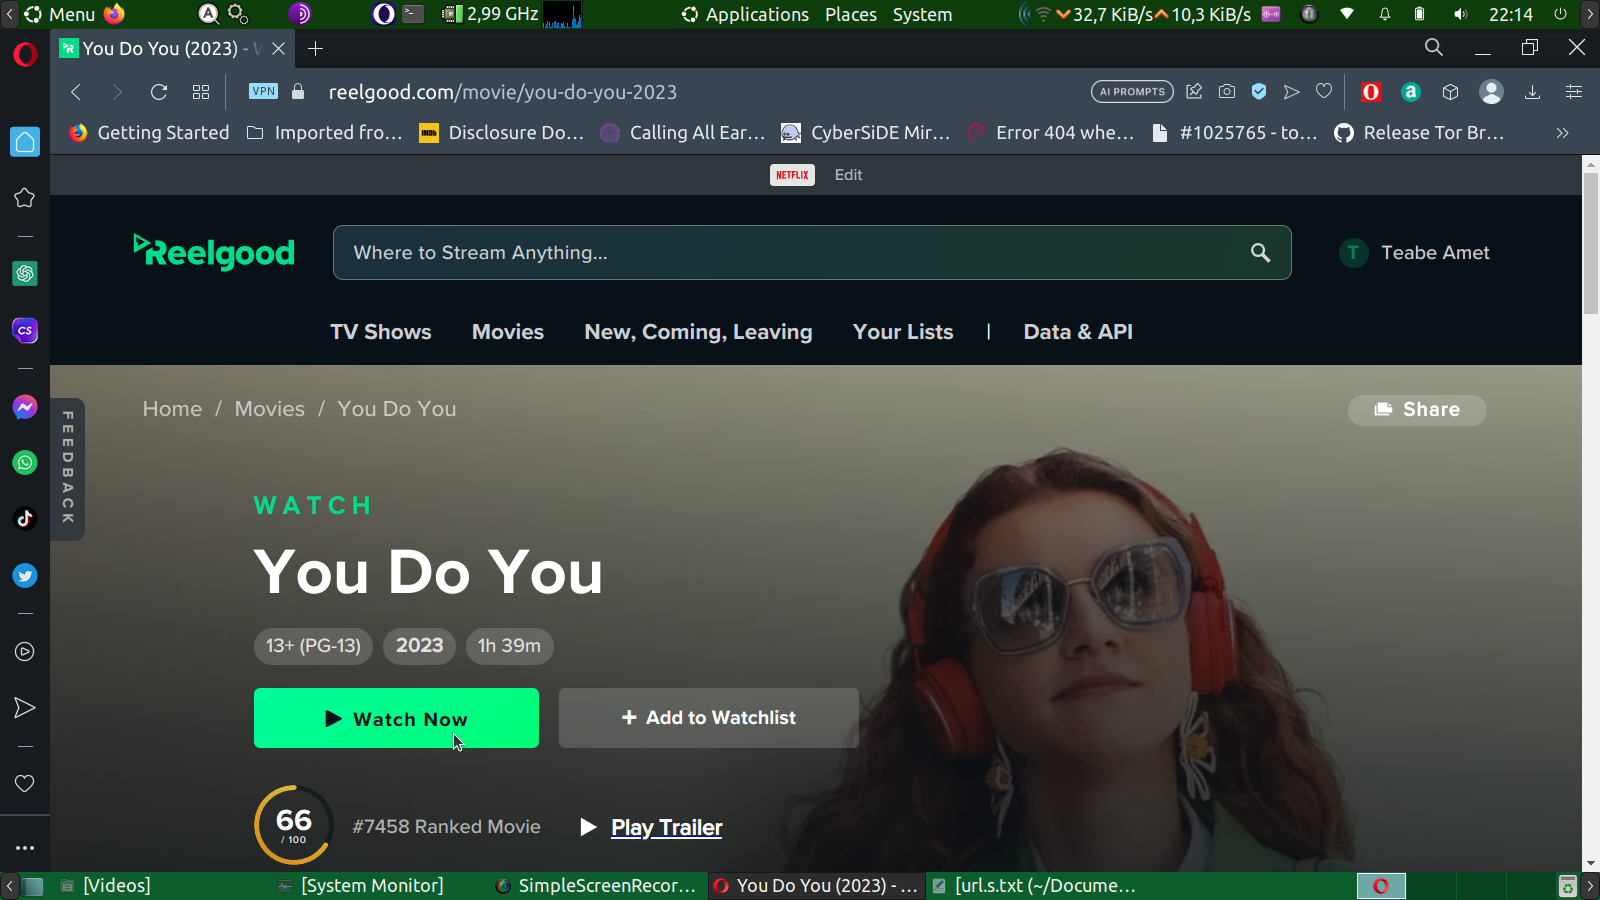
Task: Open a new tab with plus button
Action: click(316, 48)
